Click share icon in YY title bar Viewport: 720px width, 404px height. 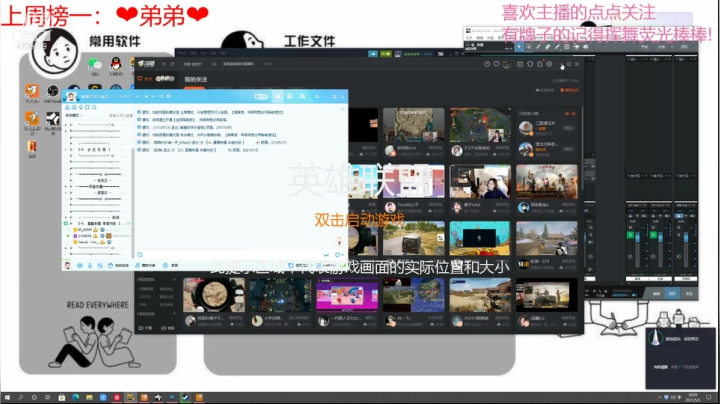point(161,96)
